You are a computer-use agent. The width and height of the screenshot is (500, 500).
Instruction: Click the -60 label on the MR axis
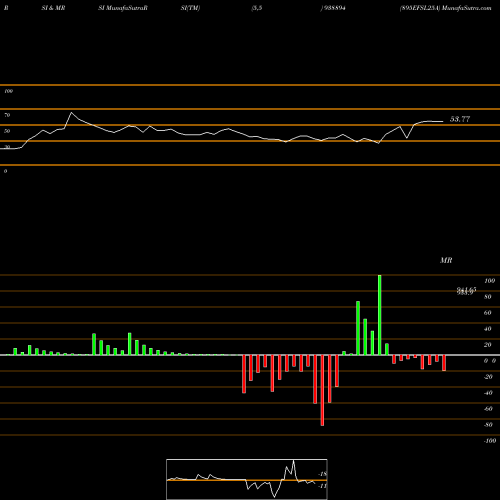click(488, 409)
